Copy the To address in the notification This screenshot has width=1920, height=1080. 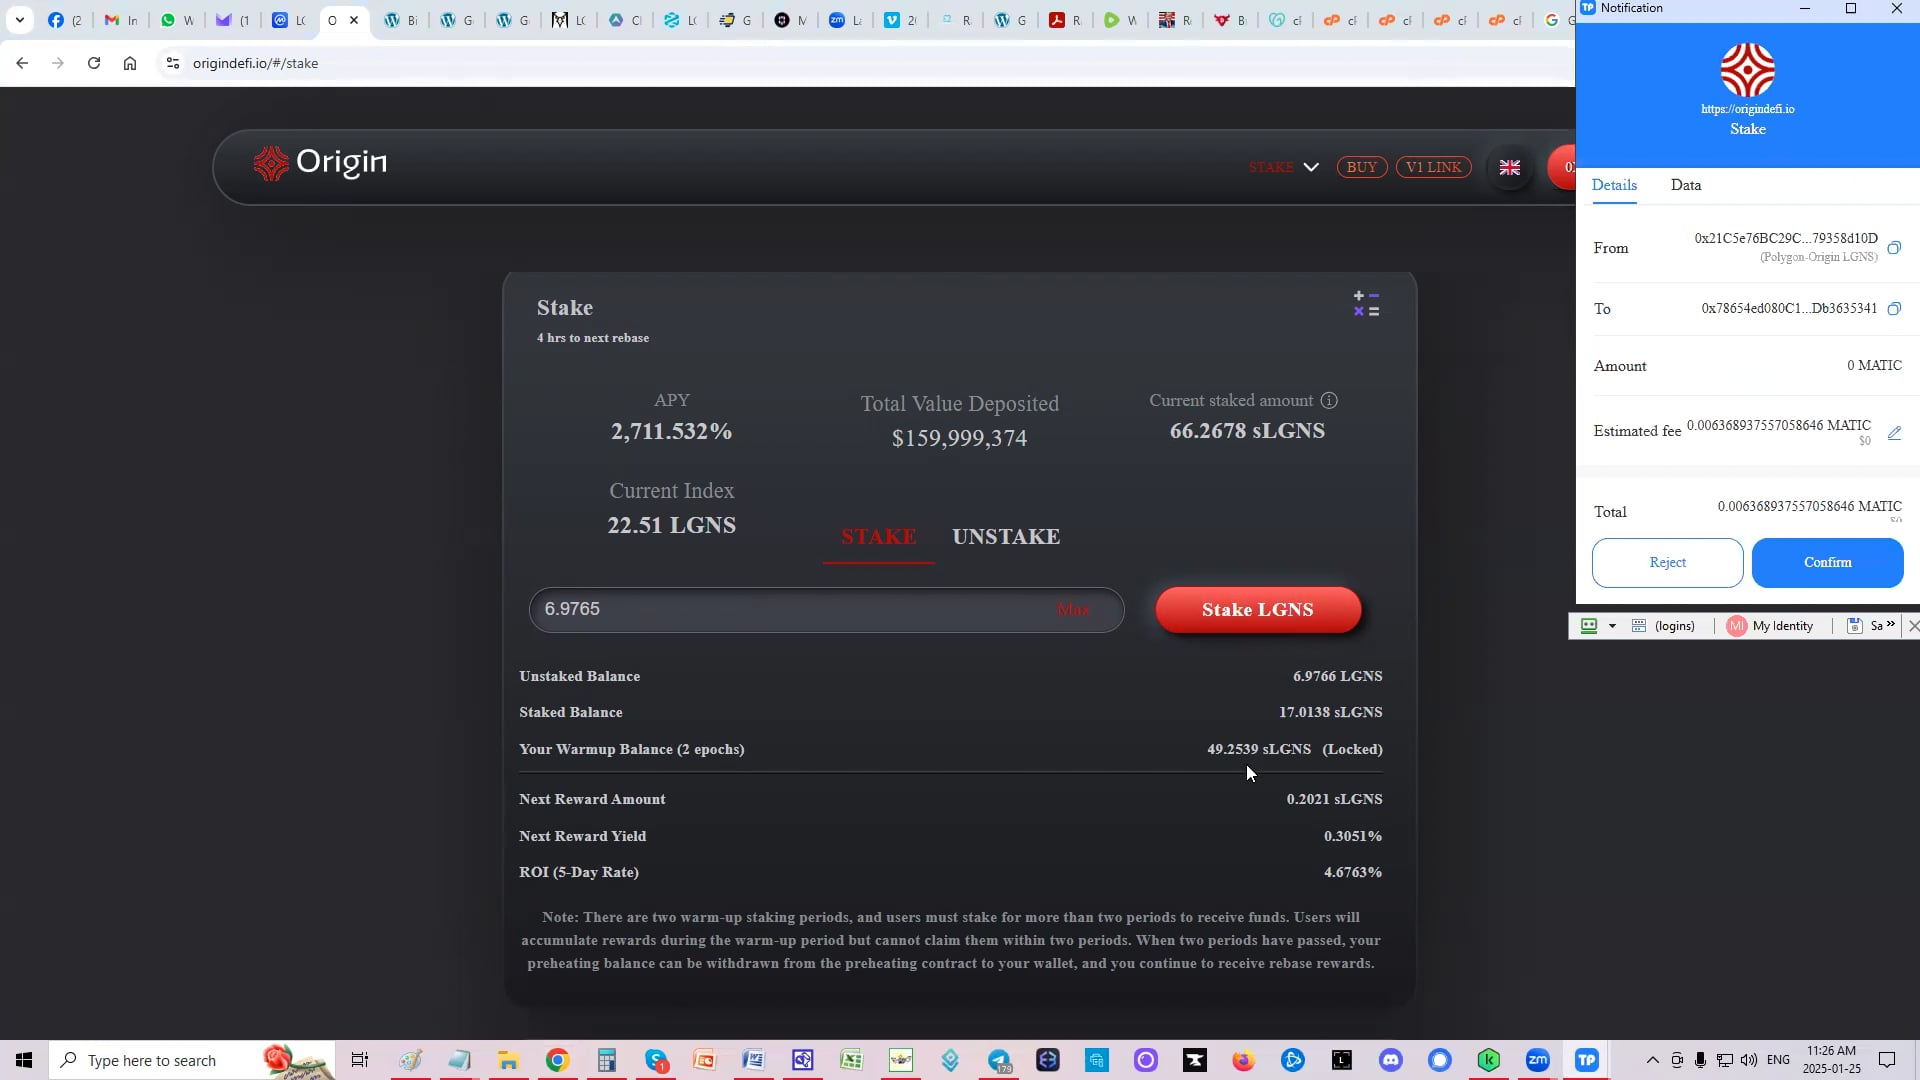tap(1893, 308)
